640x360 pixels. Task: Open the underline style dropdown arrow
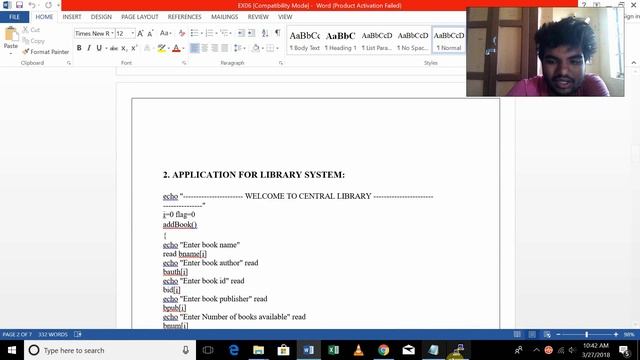tap(106, 48)
